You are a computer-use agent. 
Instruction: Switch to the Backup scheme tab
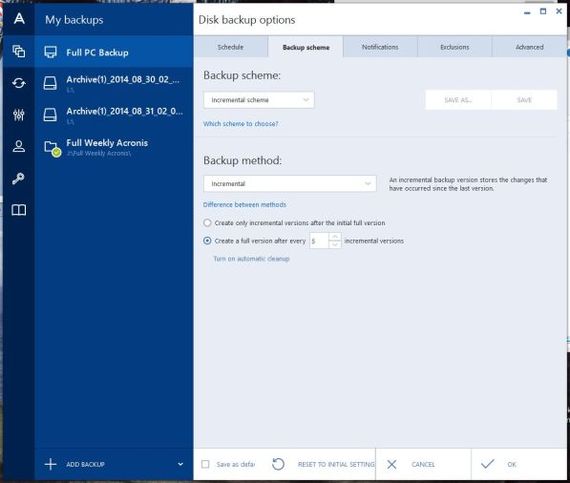pos(306,47)
